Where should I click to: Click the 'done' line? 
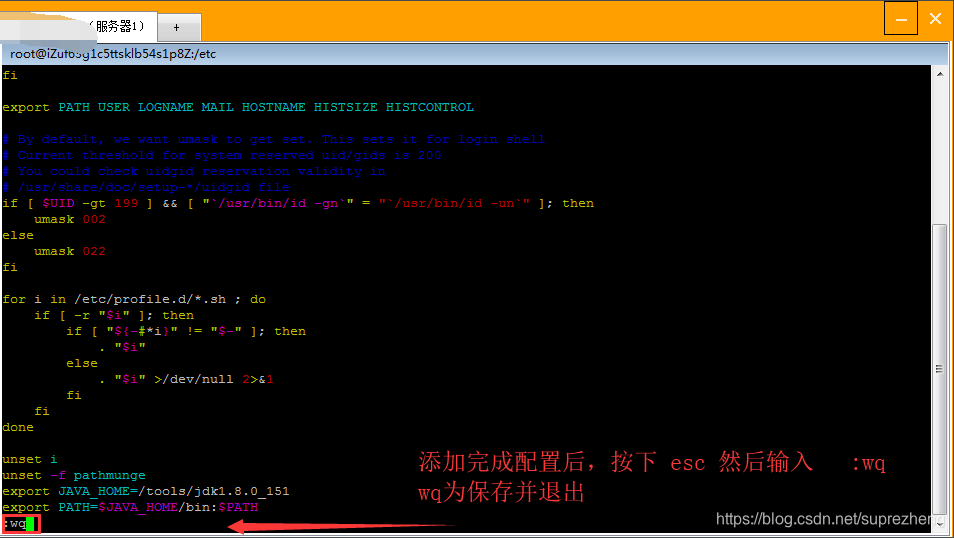[18, 427]
